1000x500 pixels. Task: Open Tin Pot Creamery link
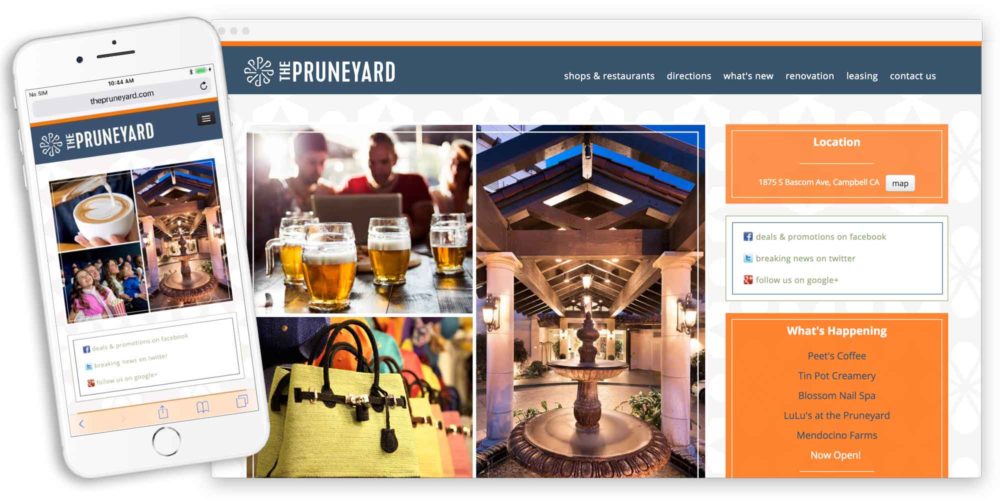(836, 376)
